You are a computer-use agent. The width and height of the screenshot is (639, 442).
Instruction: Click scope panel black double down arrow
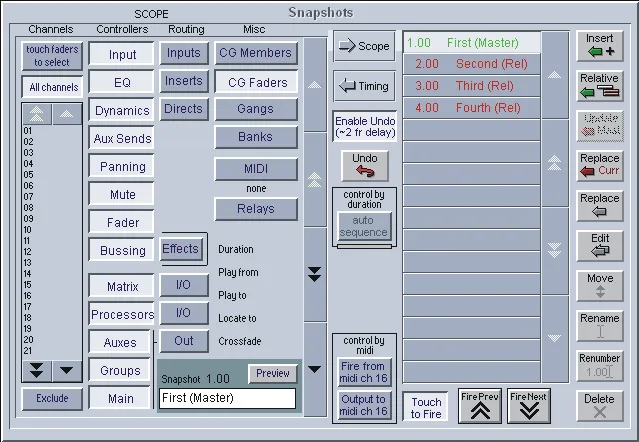[x=315, y=274]
